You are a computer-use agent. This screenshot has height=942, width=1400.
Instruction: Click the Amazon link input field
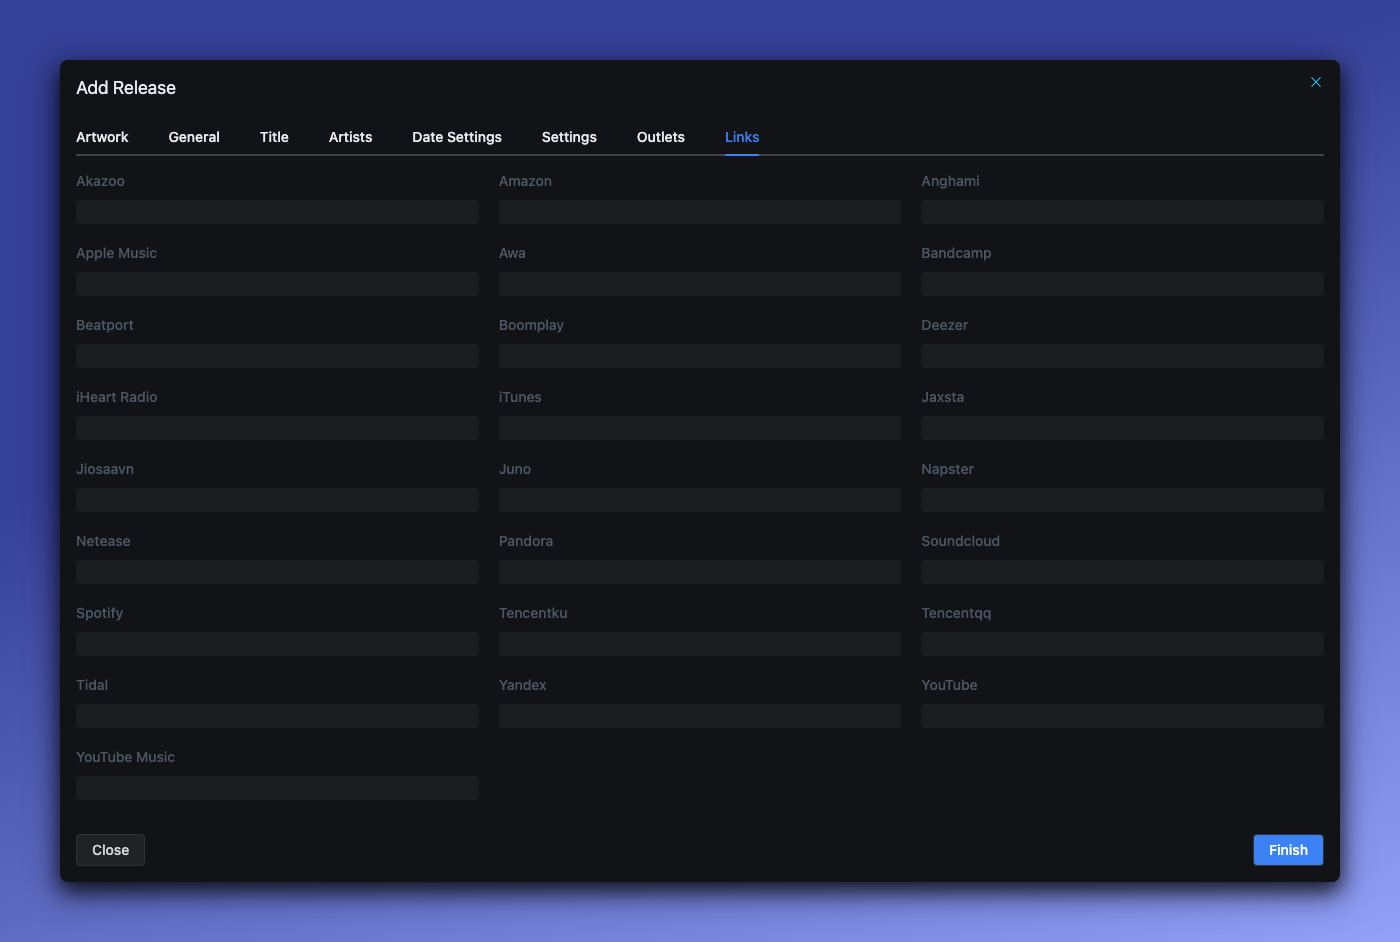point(699,211)
